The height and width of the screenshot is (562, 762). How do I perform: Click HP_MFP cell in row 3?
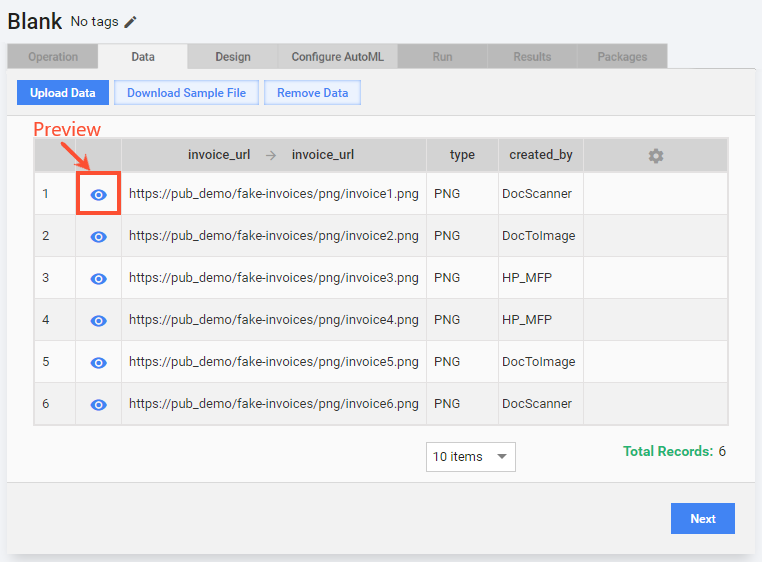[x=540, y=278]
